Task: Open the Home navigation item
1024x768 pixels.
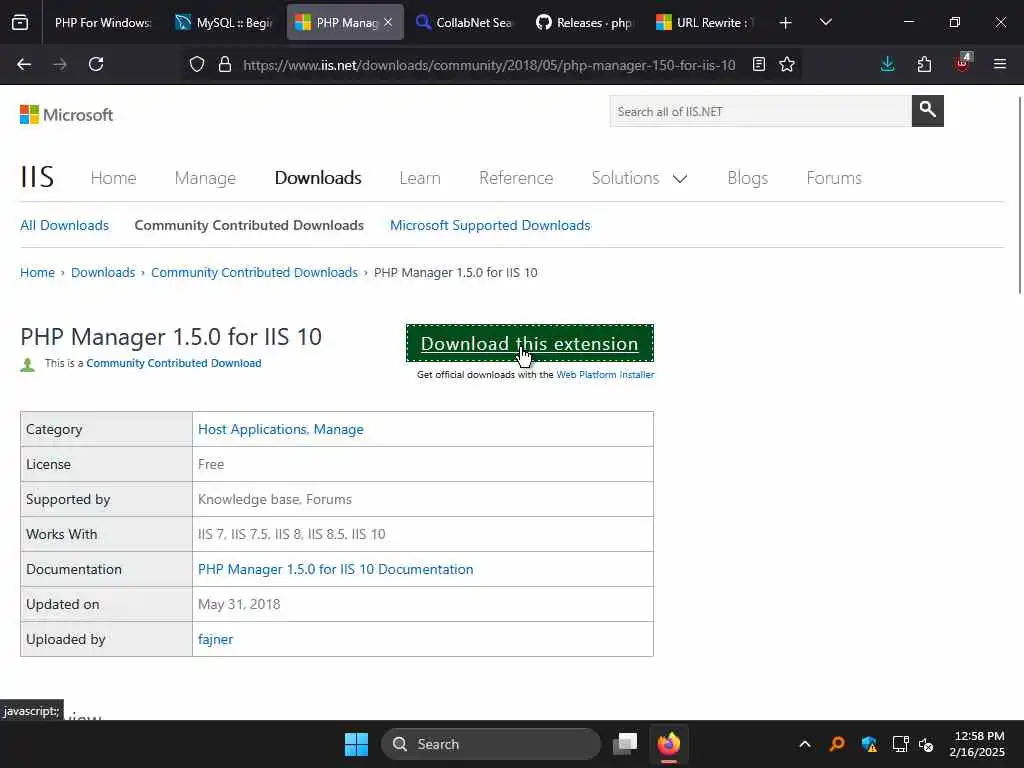Action: tap(114, 178)
